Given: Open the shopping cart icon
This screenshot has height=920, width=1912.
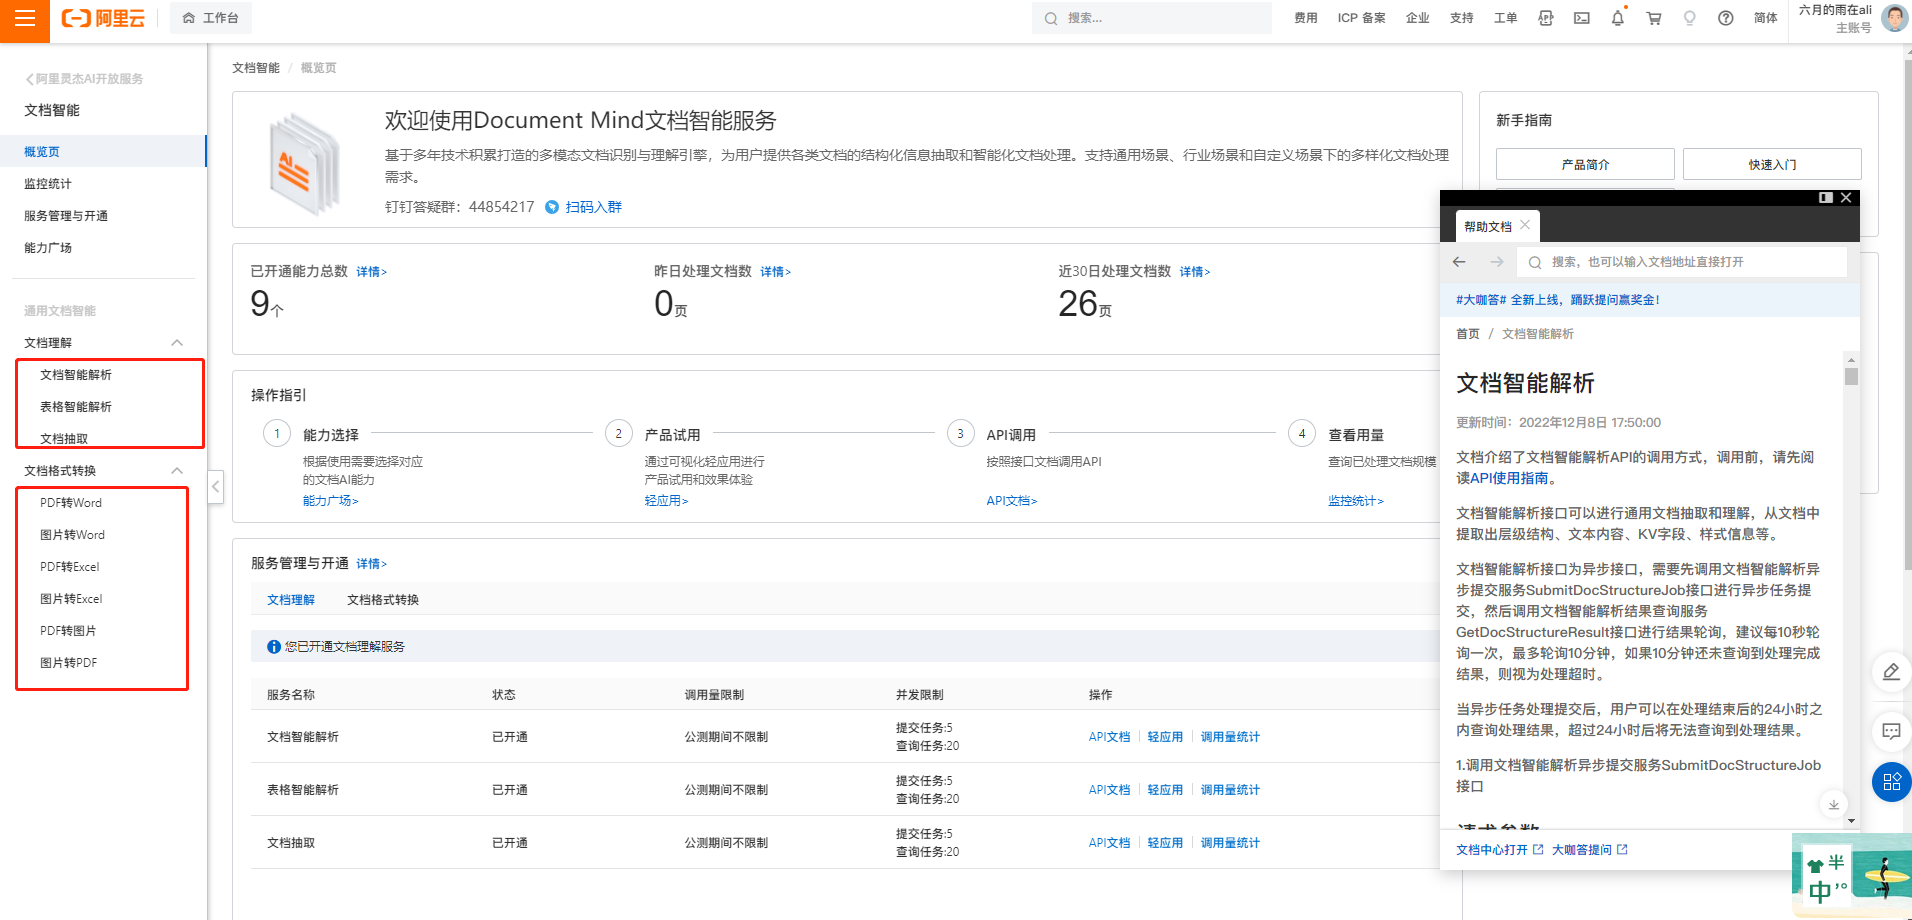Looking at the screenshot, I should coord(1654,18).
